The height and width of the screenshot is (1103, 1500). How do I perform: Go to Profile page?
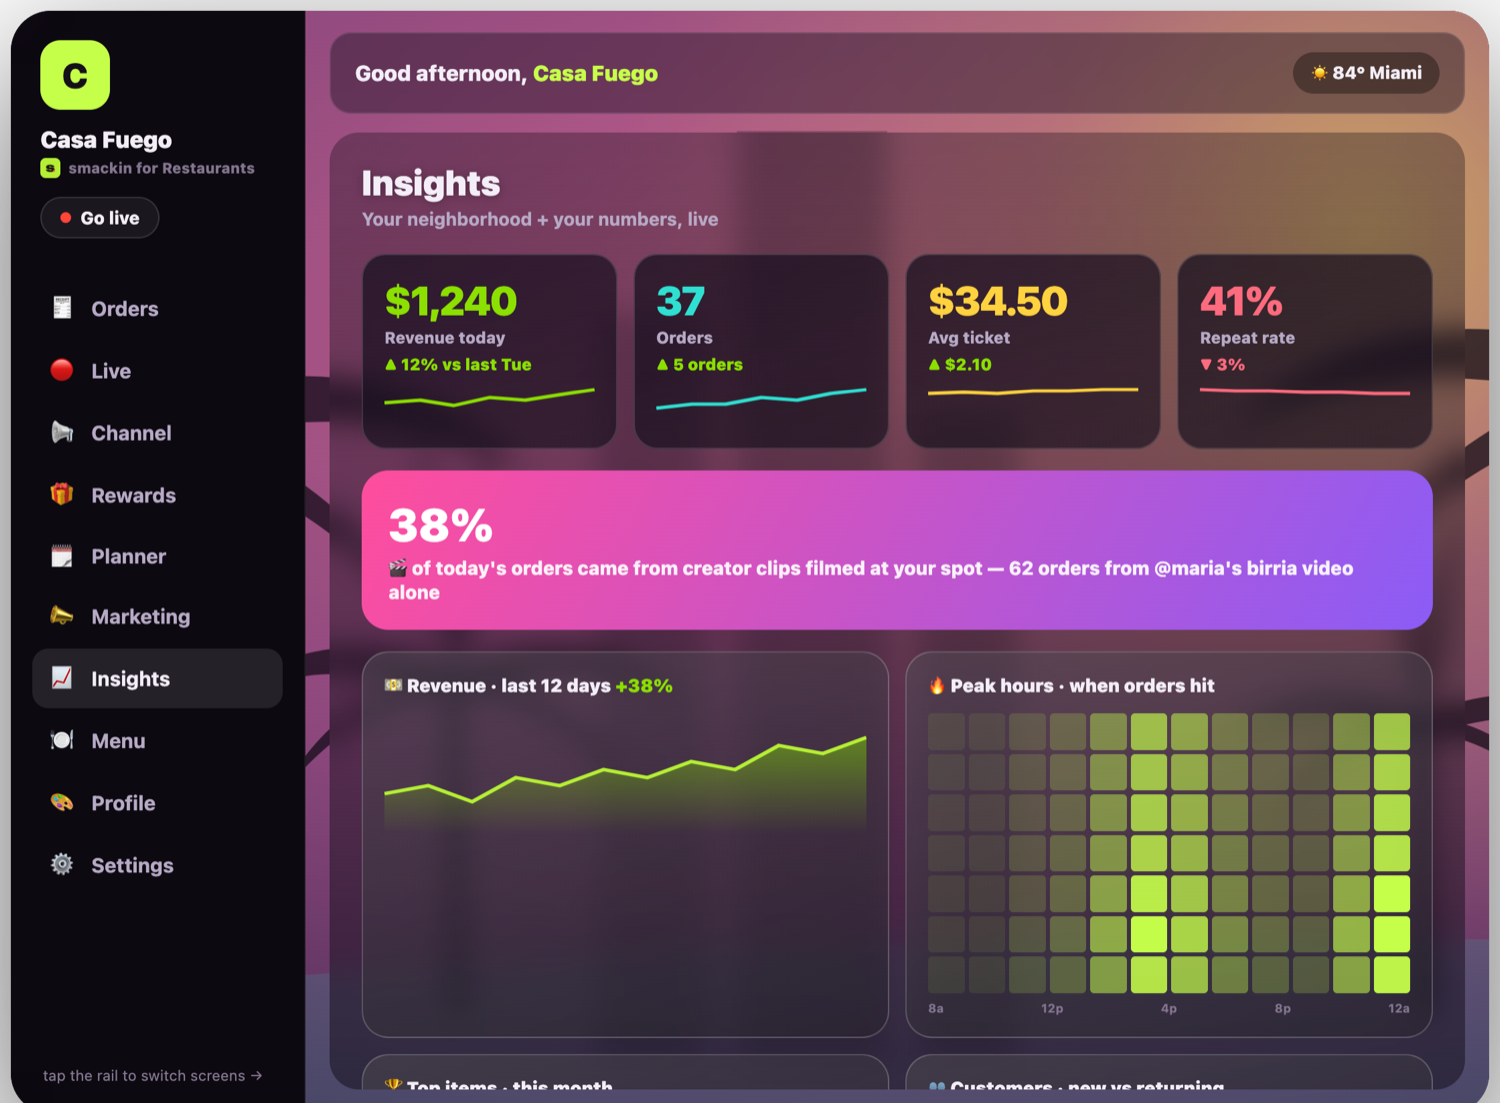157,802
